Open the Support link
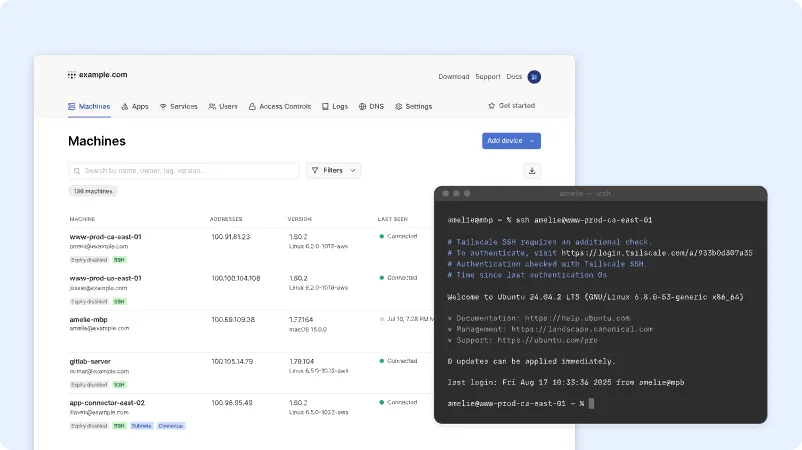Viewport: 802px width, 450px height. (488, 77)
